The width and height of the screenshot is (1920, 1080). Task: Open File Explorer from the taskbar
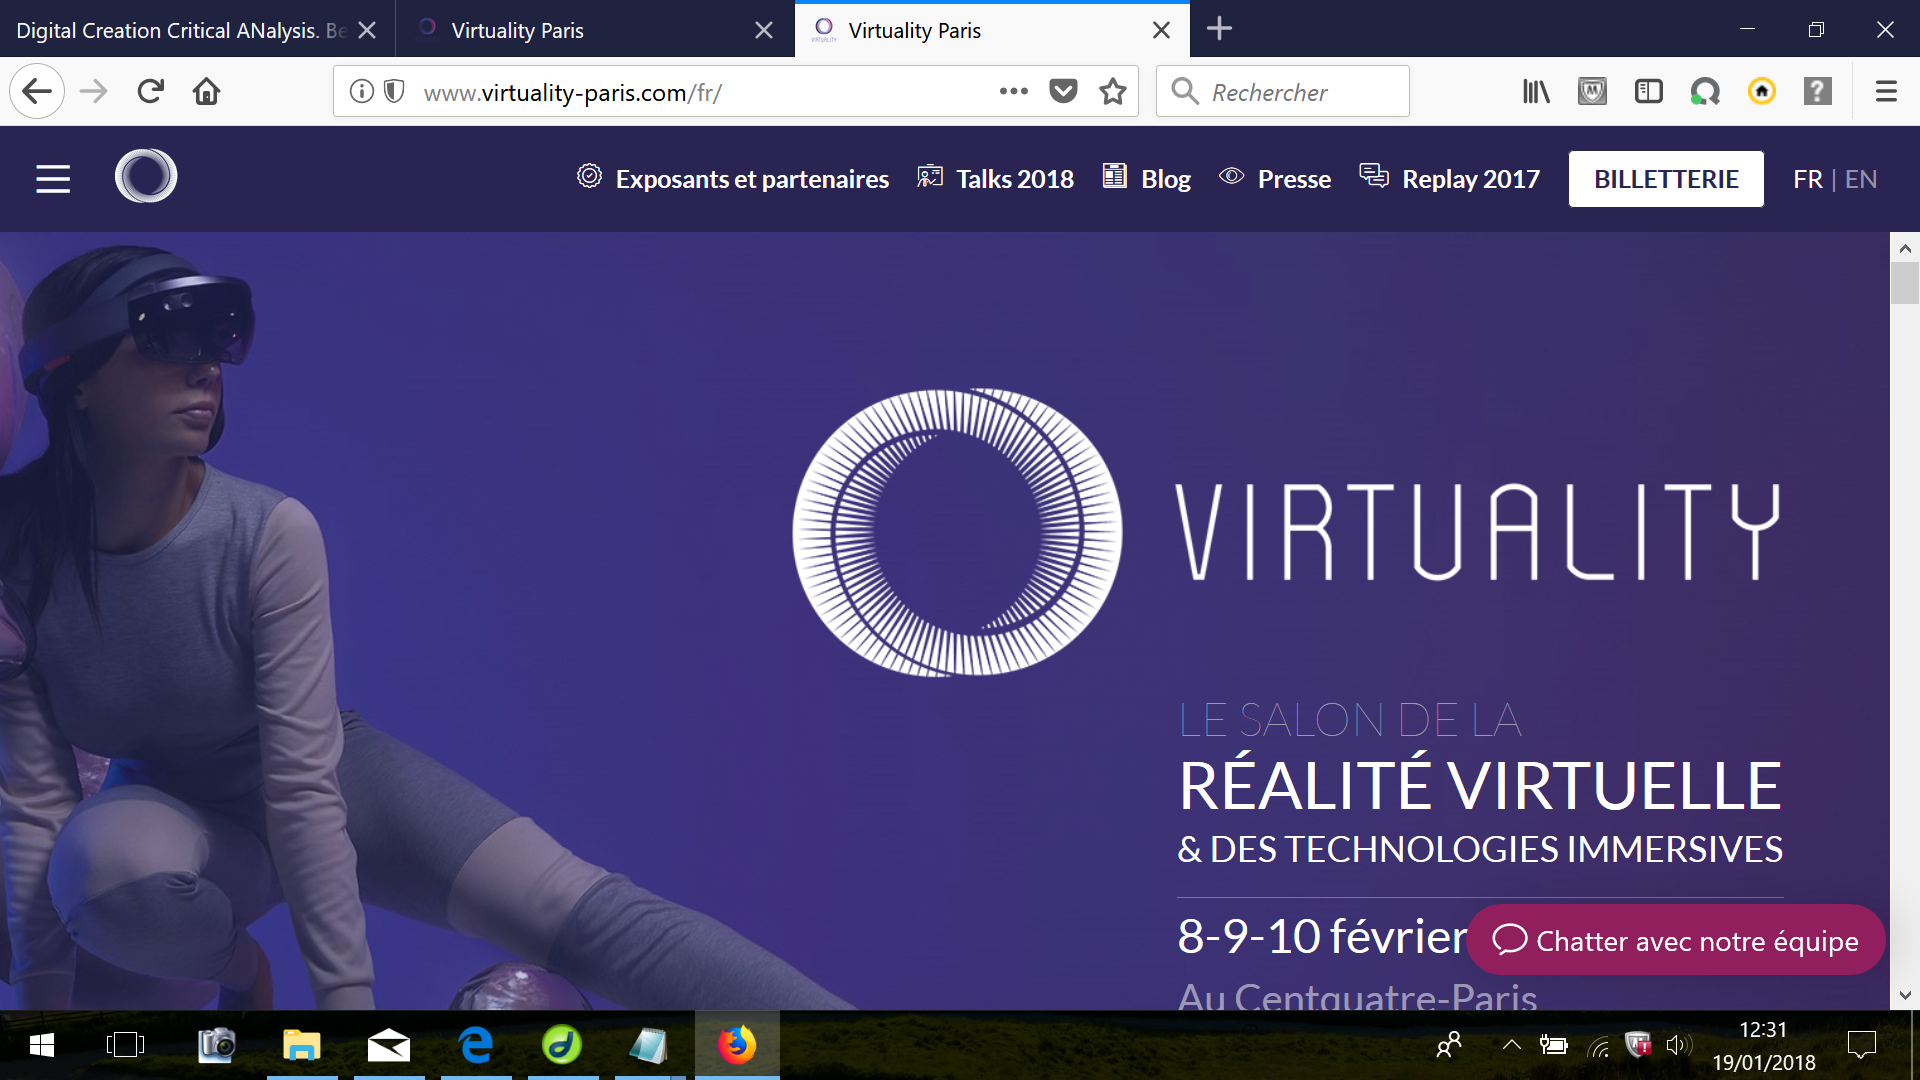[302, 1045]
